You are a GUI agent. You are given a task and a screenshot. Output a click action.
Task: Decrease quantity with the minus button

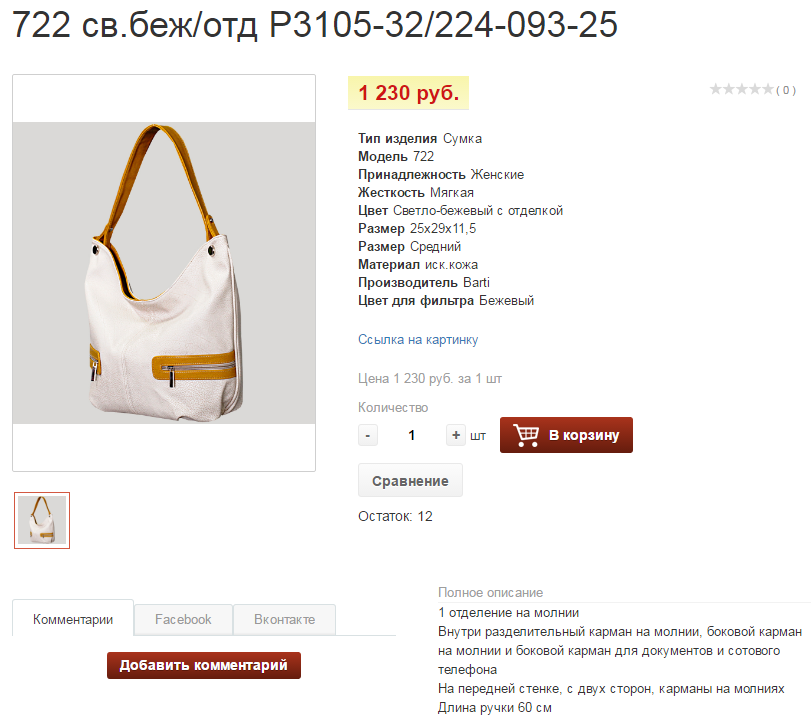pyautogui.click(x=368, y=435)
